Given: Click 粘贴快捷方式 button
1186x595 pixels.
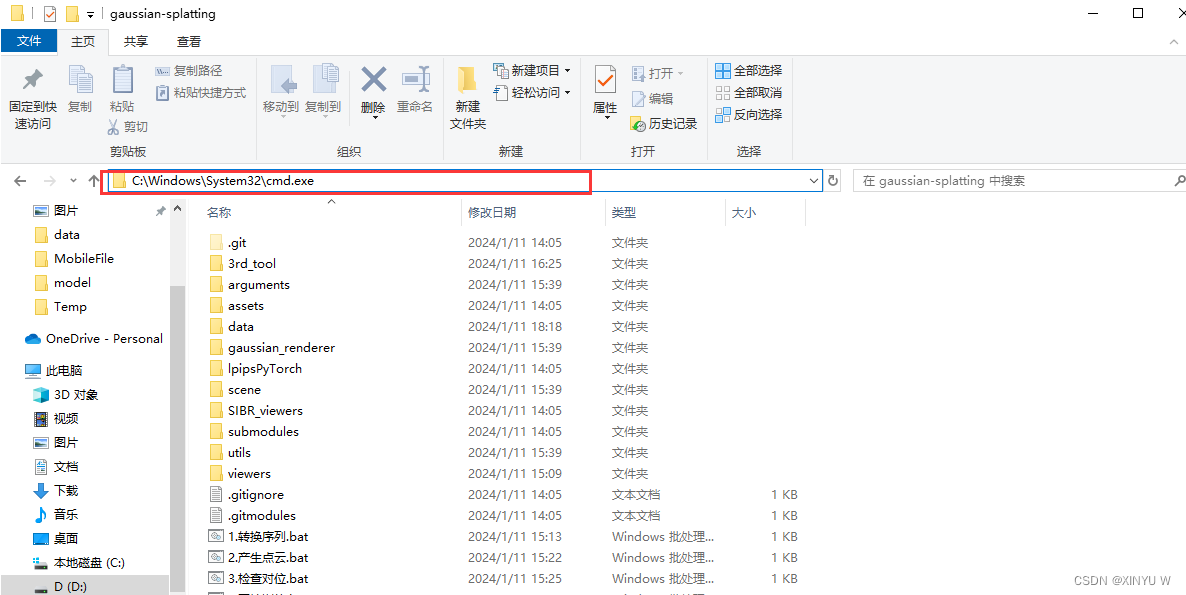Looking at the screenshot, I should point(200,92).
